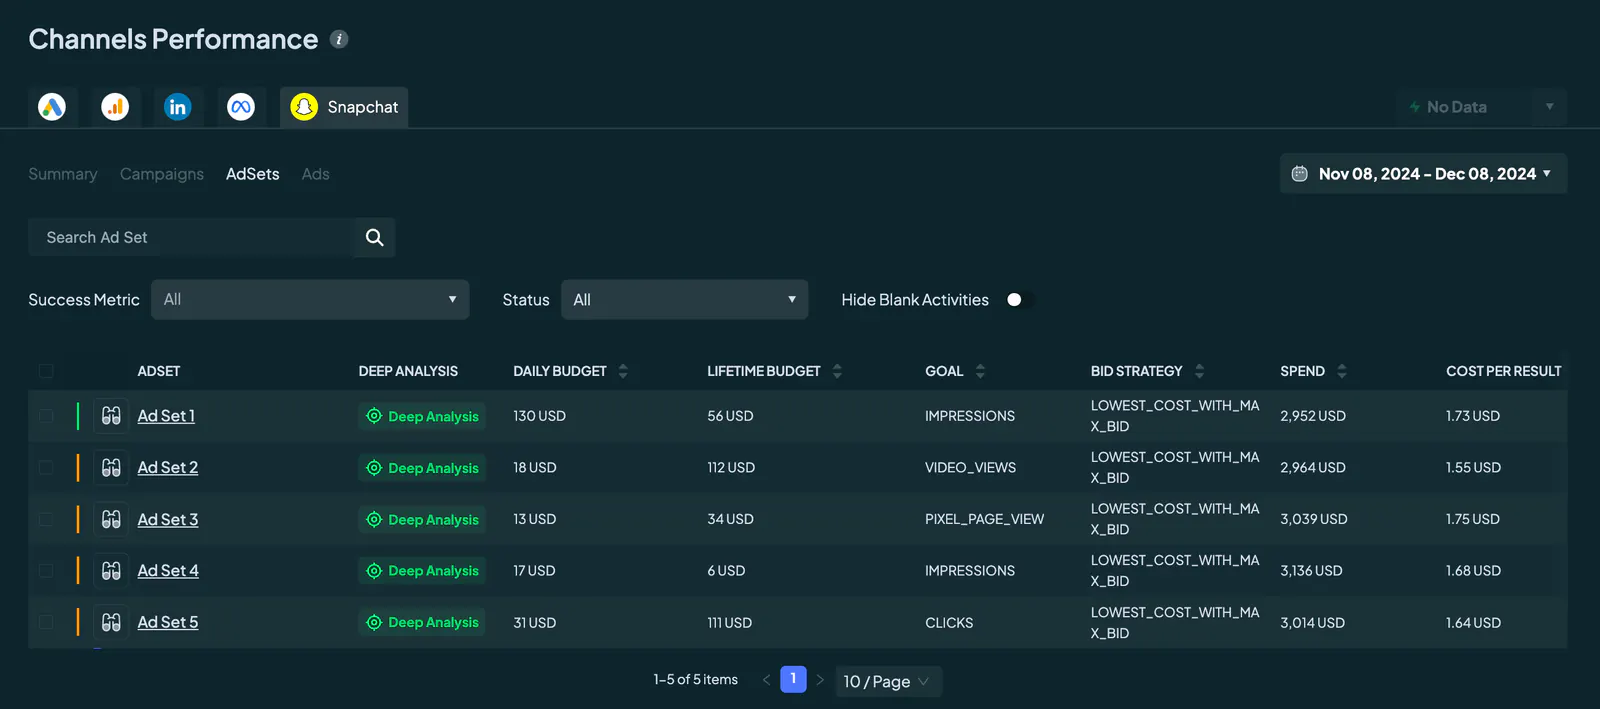Select the Snapchat channel tab

coord(344,107)
